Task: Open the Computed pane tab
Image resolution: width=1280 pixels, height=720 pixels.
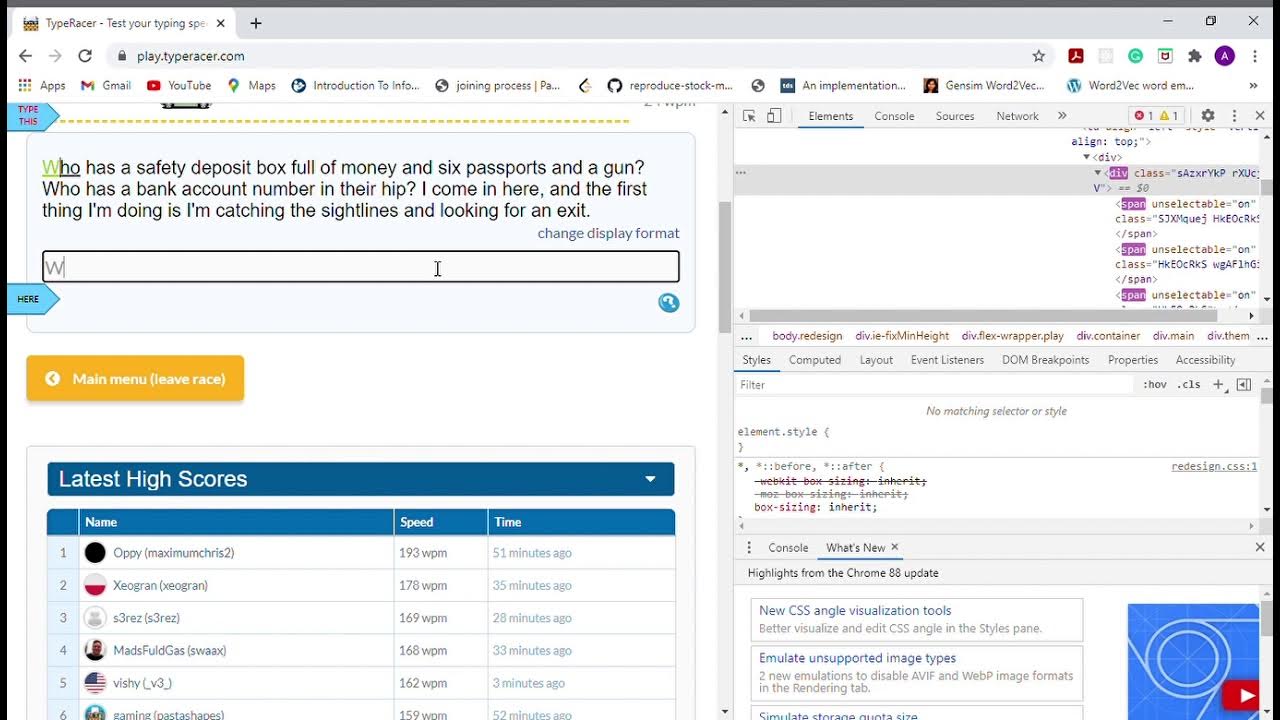Action: click(x=815, y=360)
